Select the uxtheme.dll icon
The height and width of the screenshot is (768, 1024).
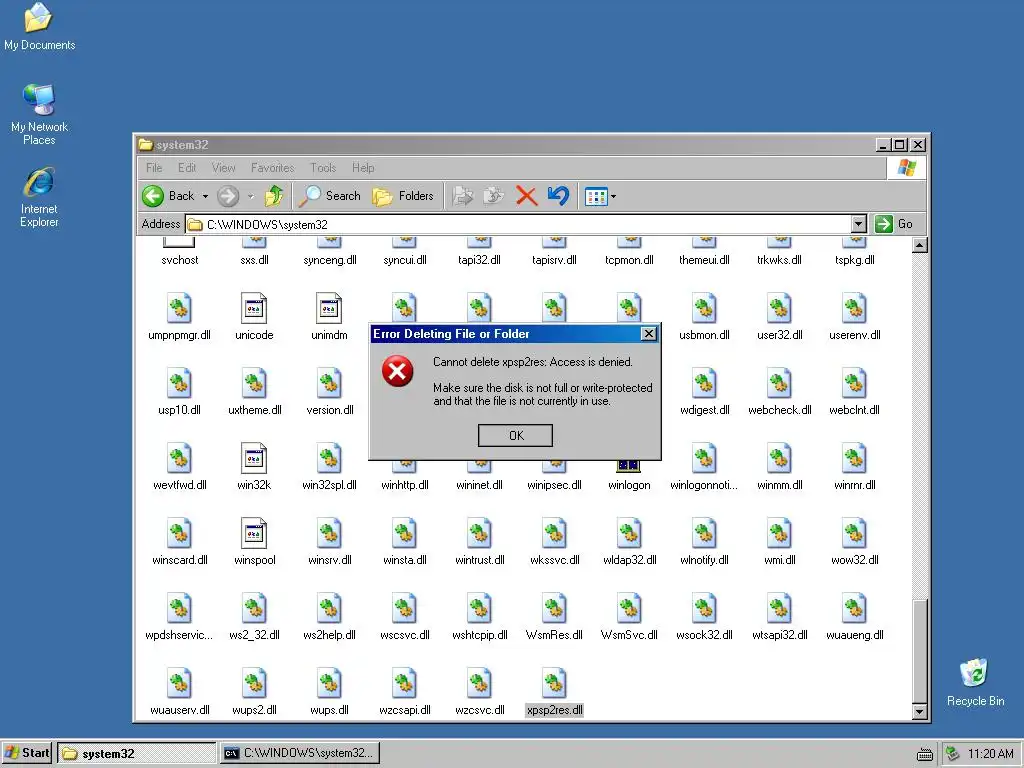pyautogui.click(x=254, y=383)
